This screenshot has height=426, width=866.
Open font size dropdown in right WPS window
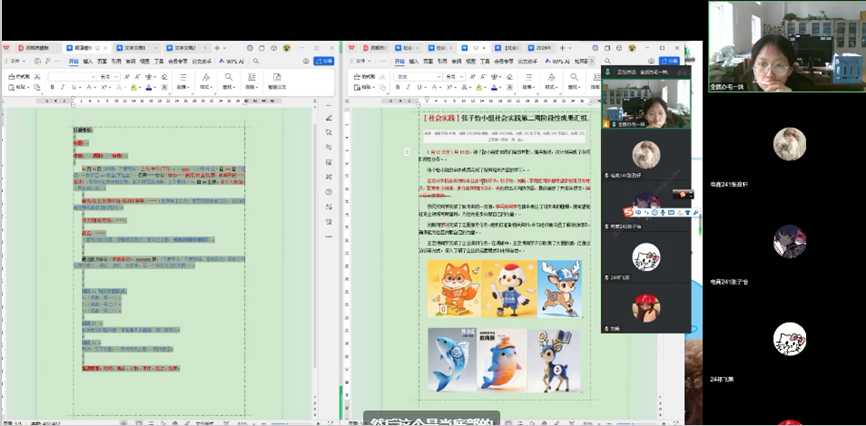[x=462, y=76]
